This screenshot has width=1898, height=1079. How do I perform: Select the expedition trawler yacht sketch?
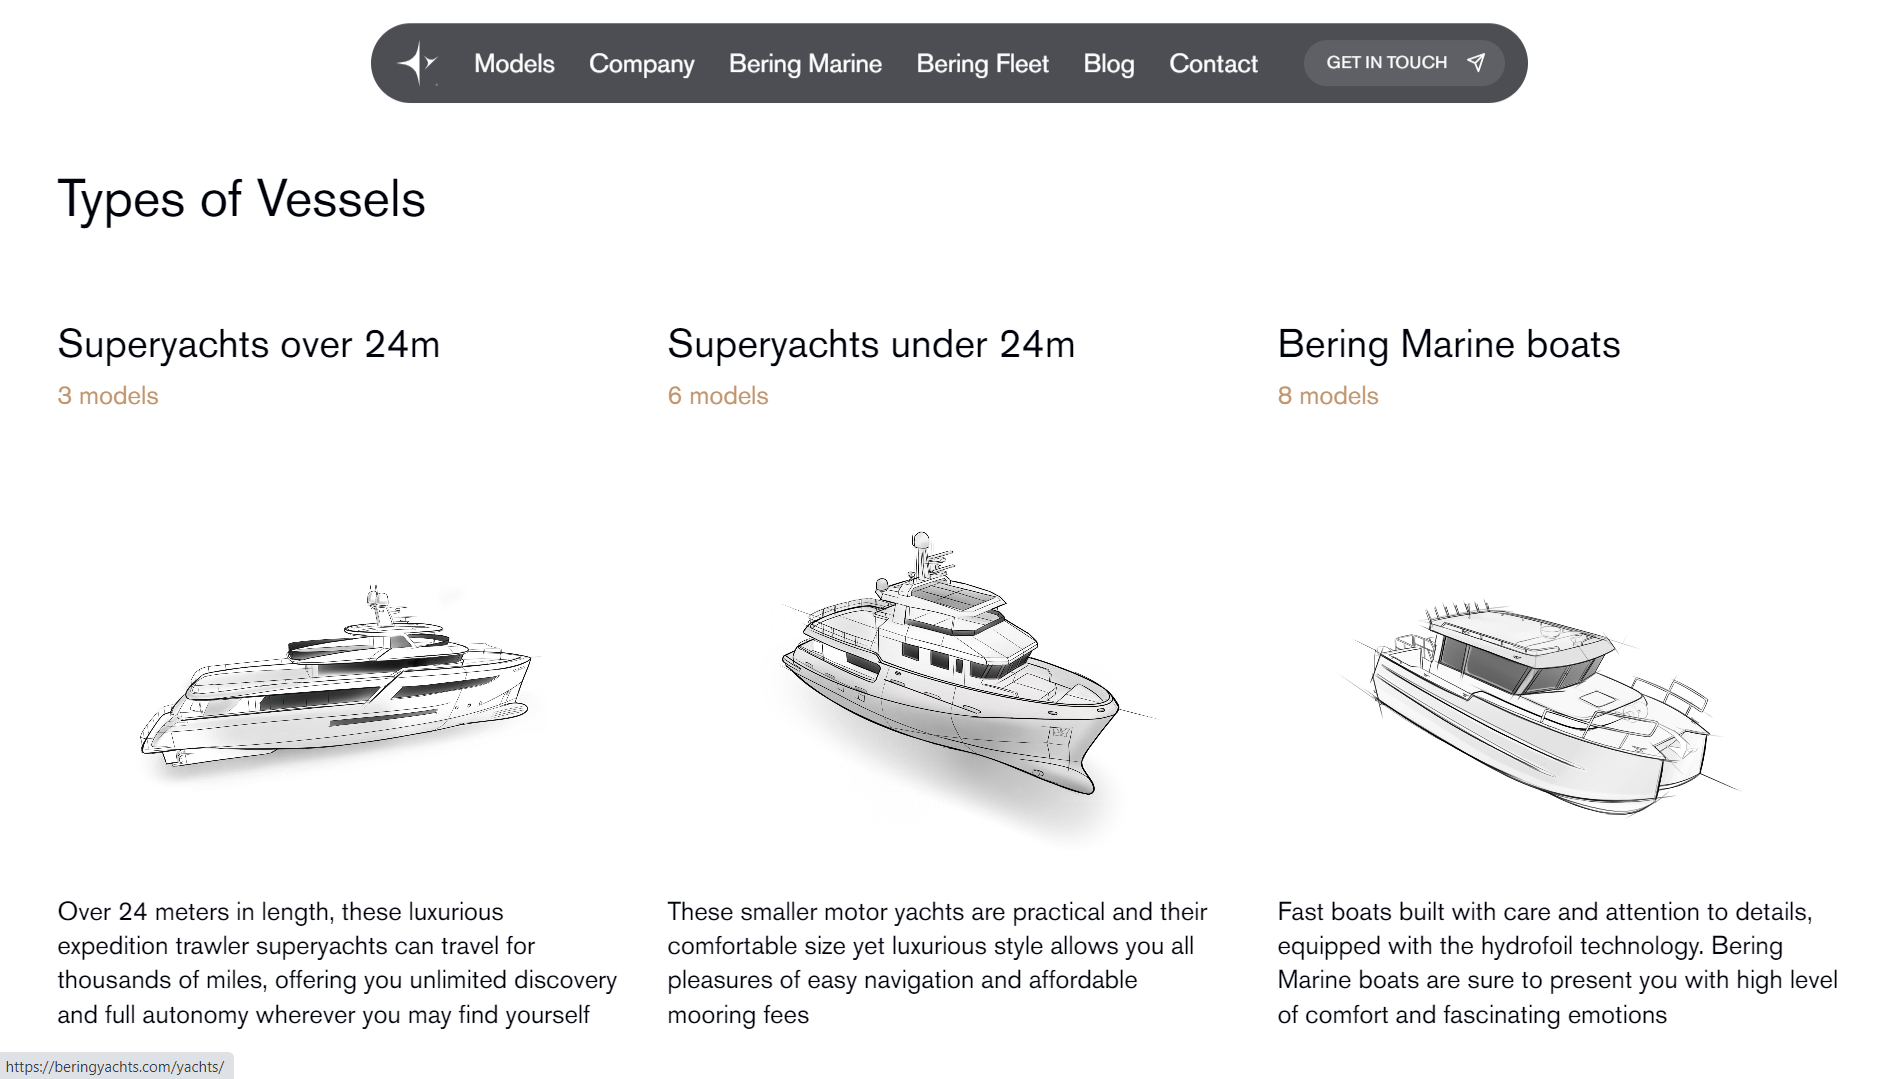[948, 670]
